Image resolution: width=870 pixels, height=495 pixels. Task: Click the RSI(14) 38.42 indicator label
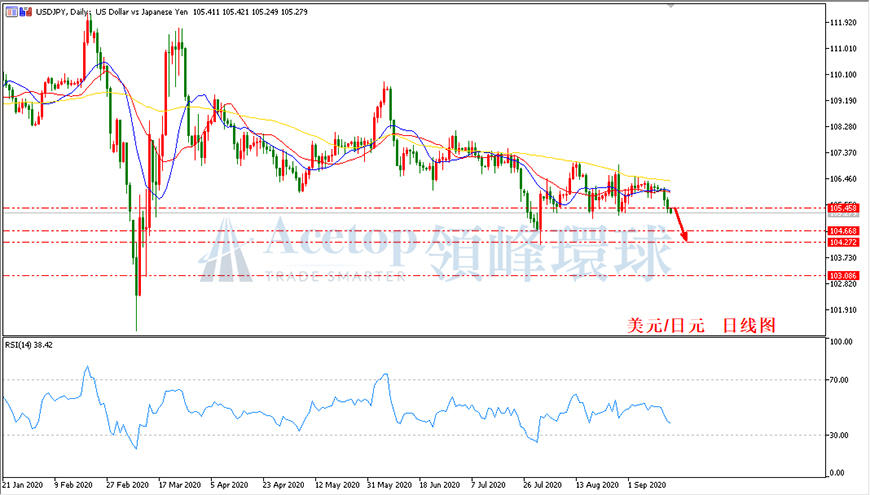point(28,345)
